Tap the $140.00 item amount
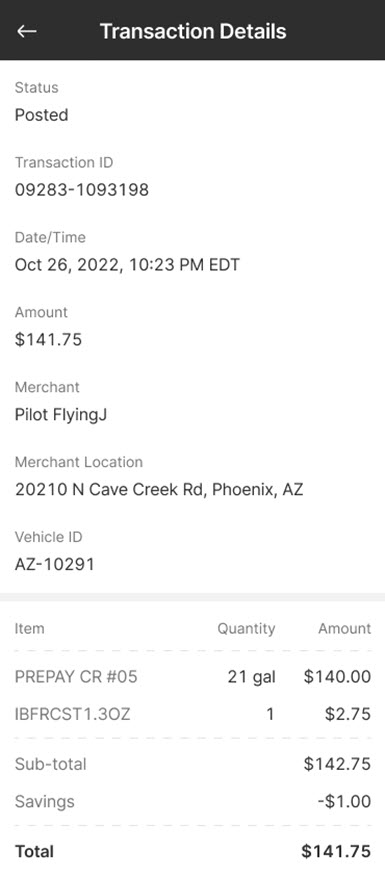 (337, 677)
